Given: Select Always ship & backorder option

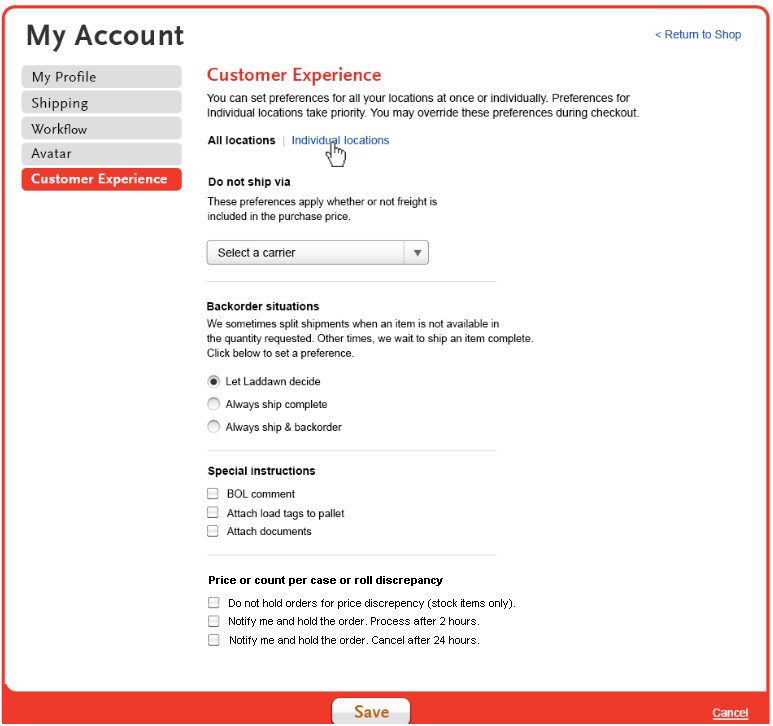Looking at the screenshot, I should (213, 427).
